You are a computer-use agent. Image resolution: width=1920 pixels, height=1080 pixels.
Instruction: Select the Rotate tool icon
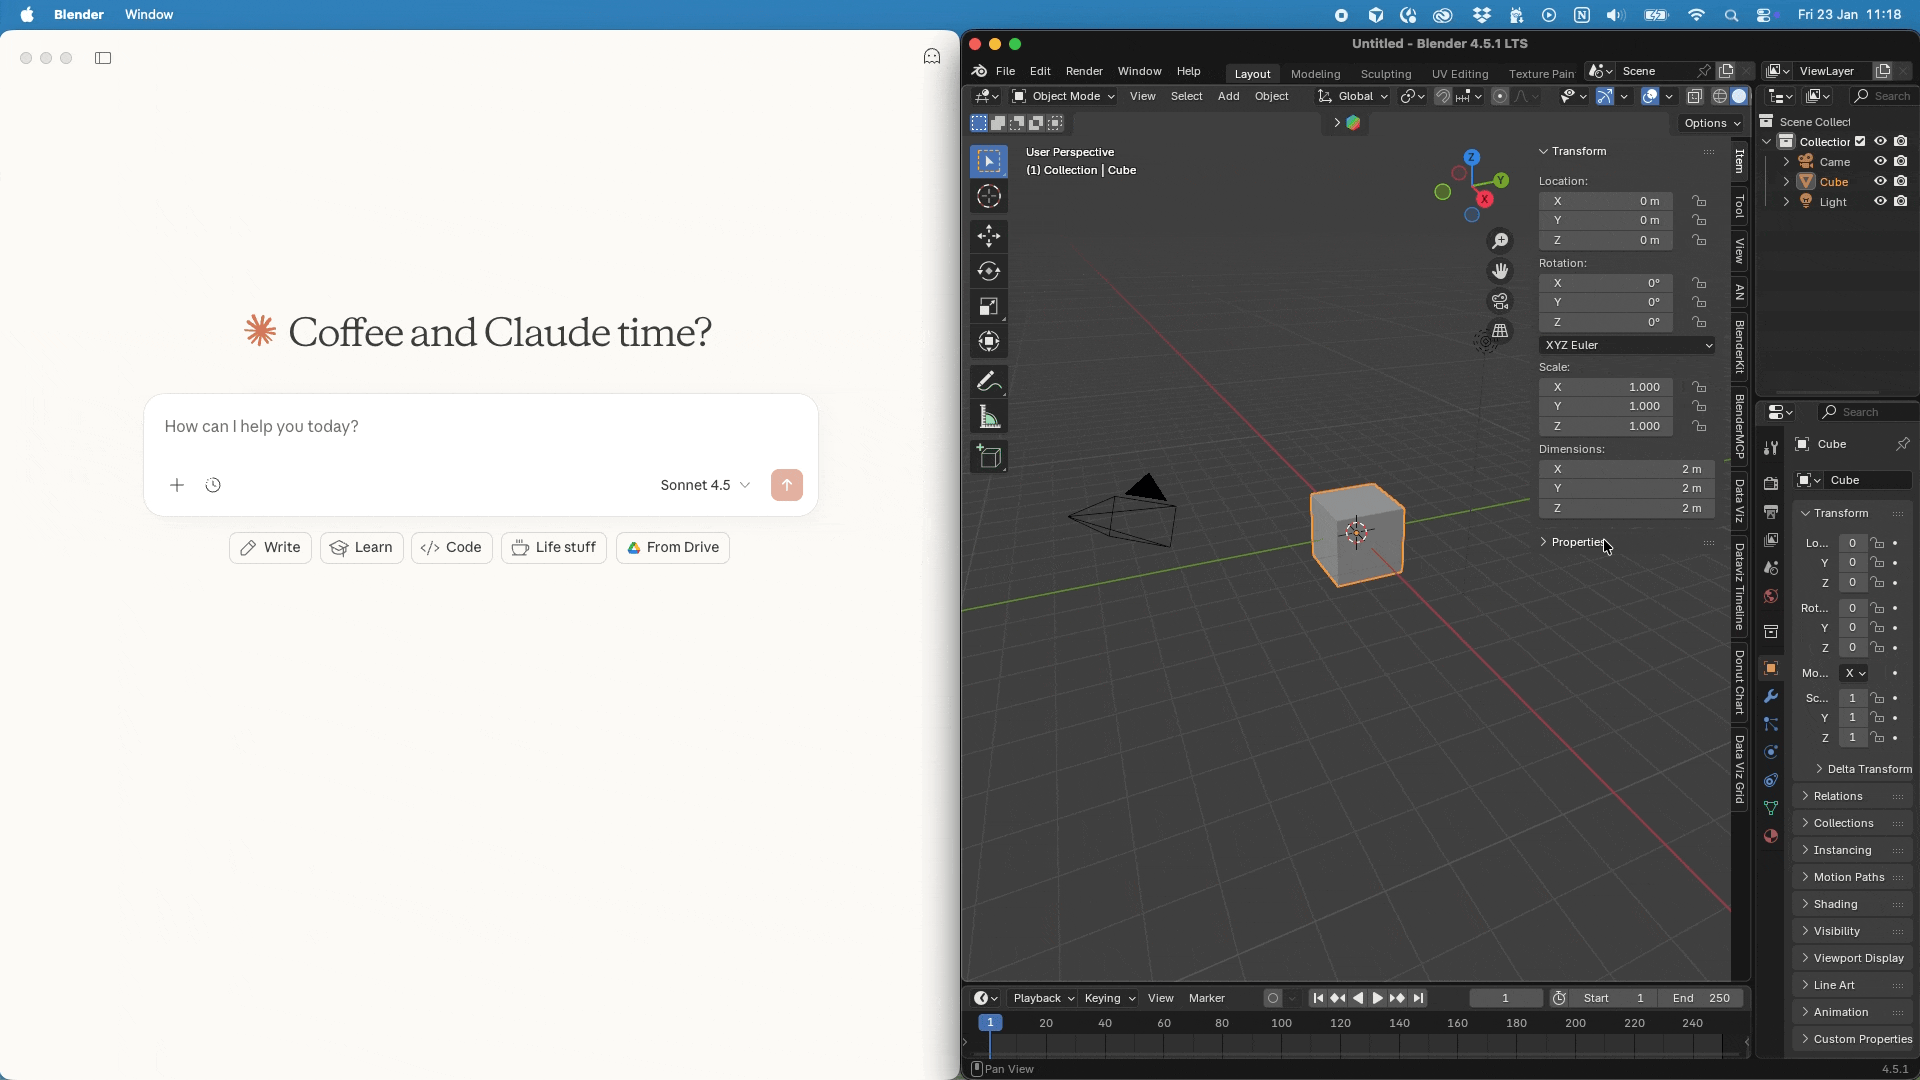(x=988, y=271)
